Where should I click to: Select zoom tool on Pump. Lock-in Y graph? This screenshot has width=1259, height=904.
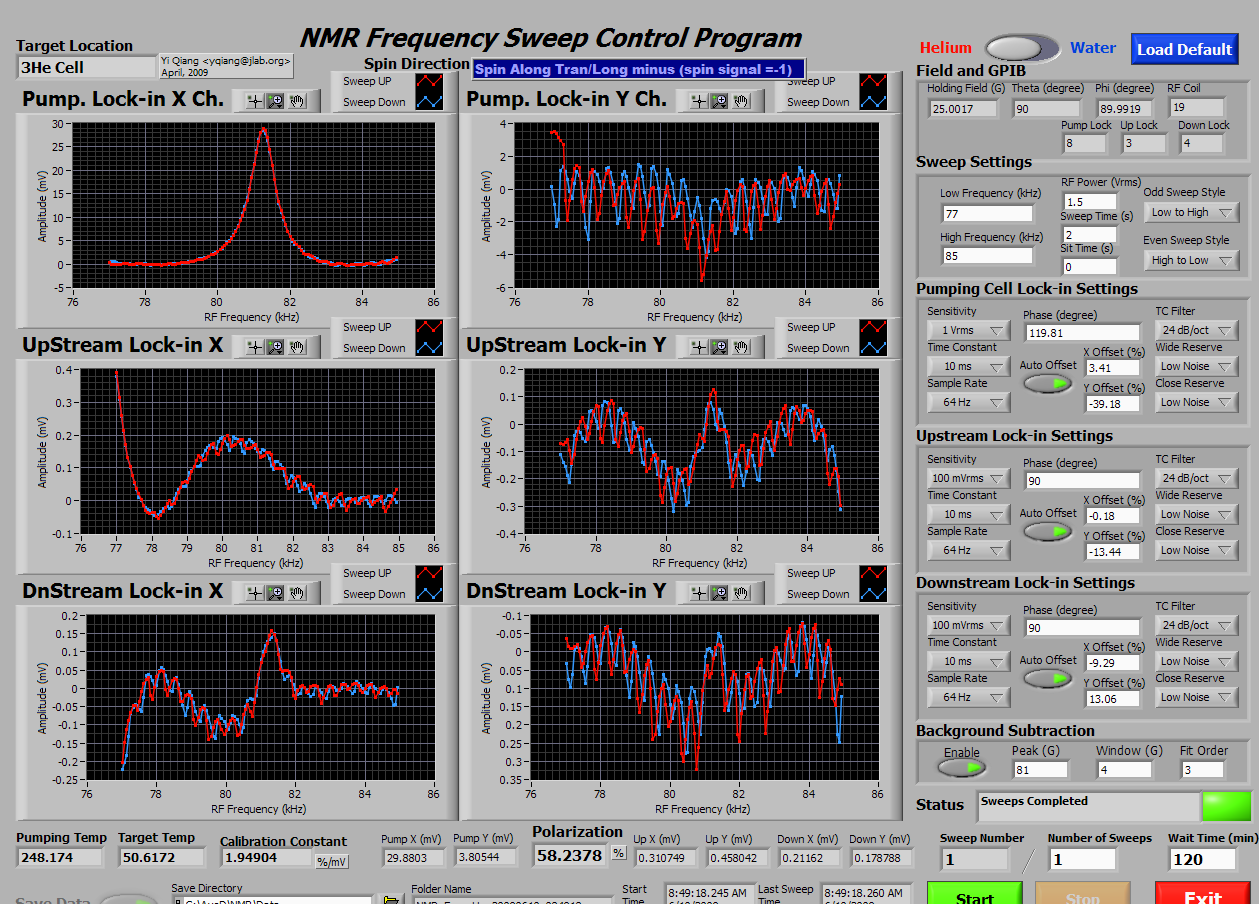click(x=720, y=101)
